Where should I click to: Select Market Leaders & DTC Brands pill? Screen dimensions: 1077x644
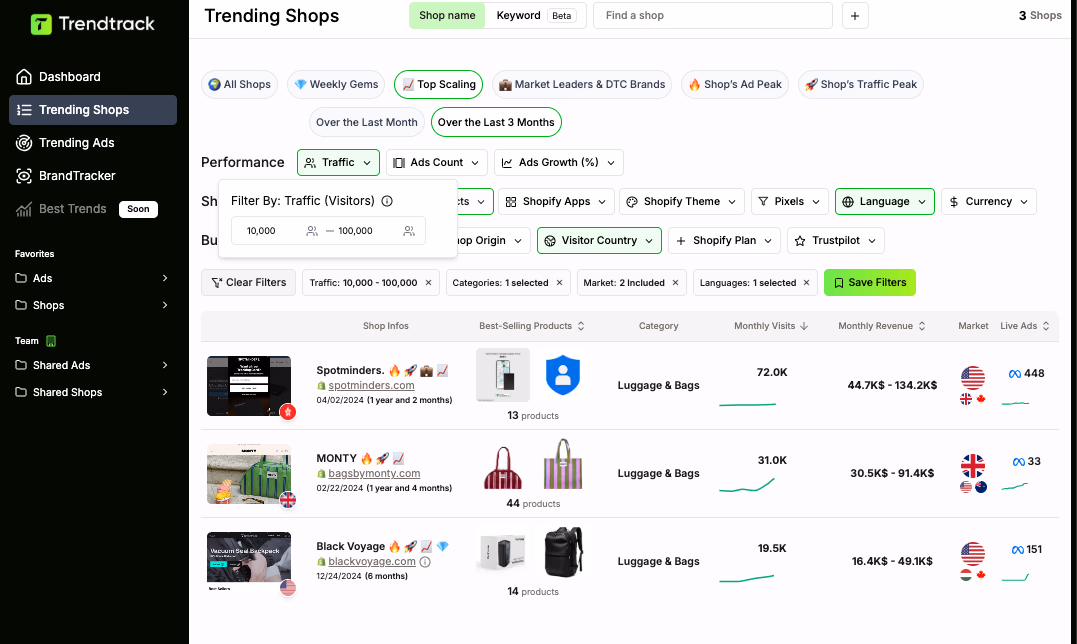(x=582, y=84)
